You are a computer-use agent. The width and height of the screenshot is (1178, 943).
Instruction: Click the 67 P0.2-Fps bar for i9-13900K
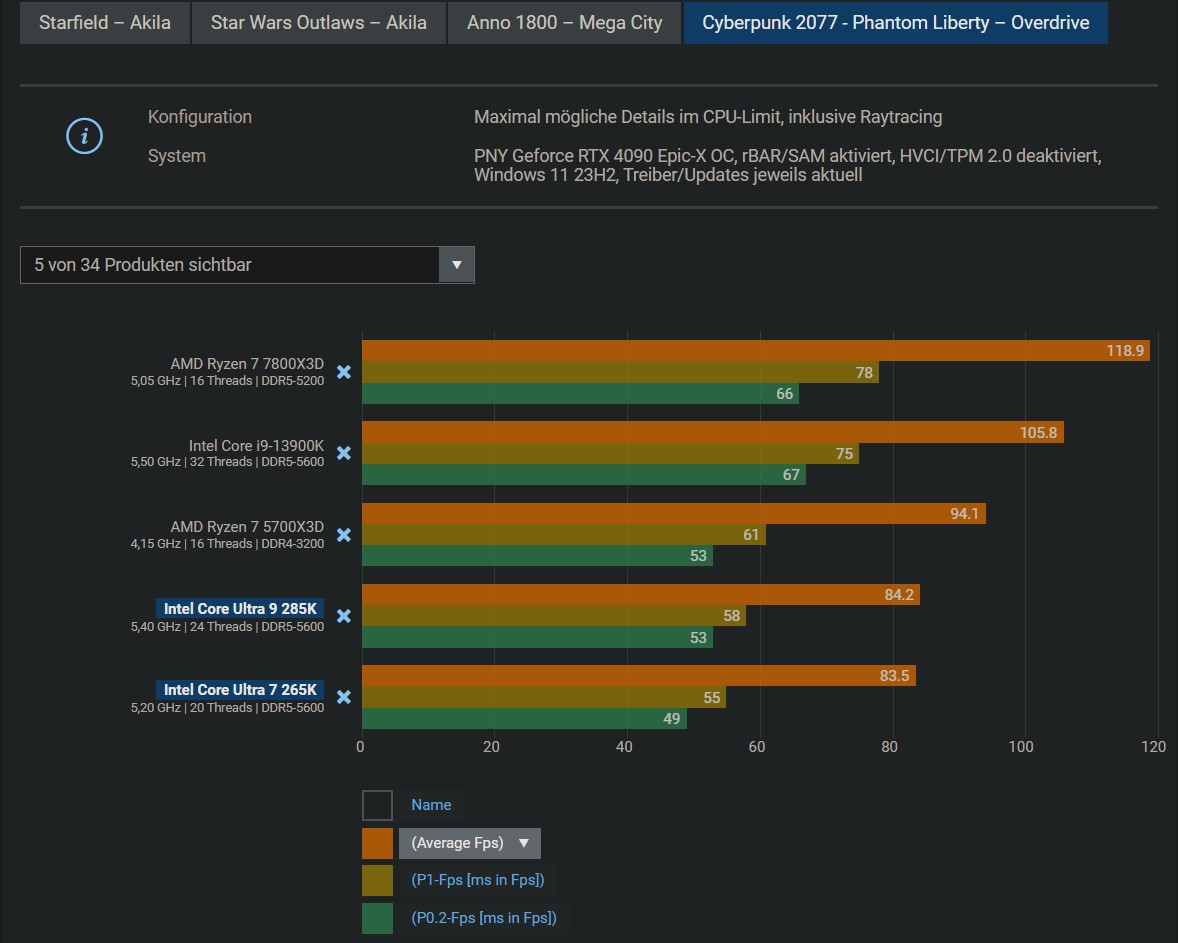click(584, 475)
